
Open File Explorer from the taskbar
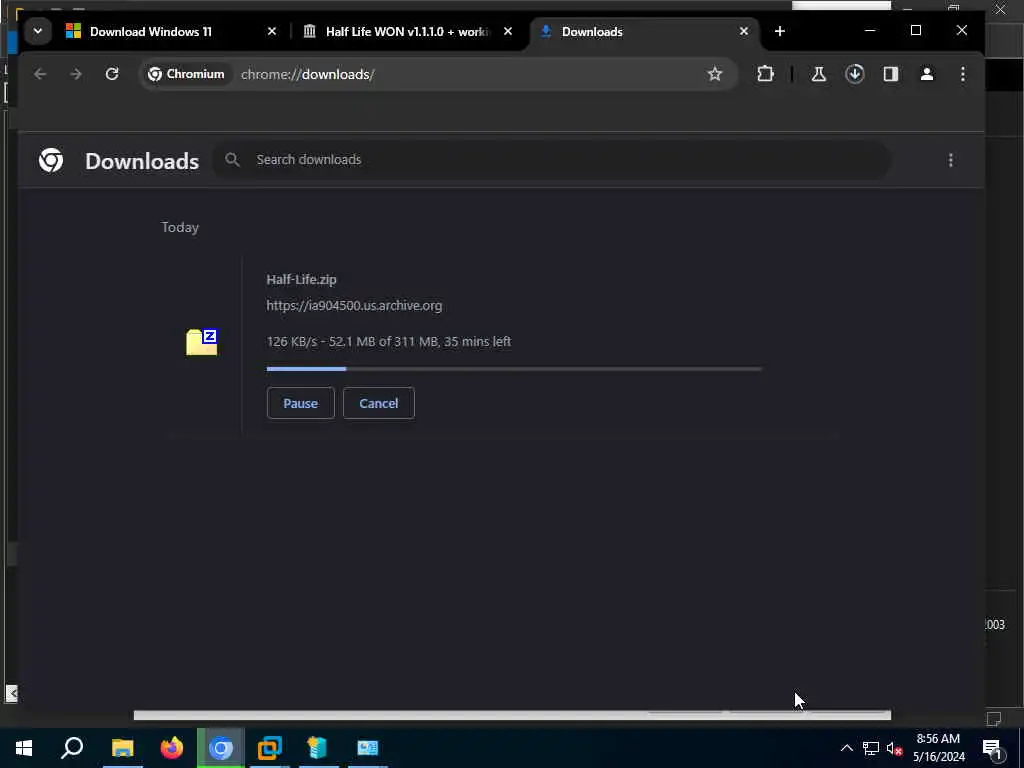coord(122,748)
